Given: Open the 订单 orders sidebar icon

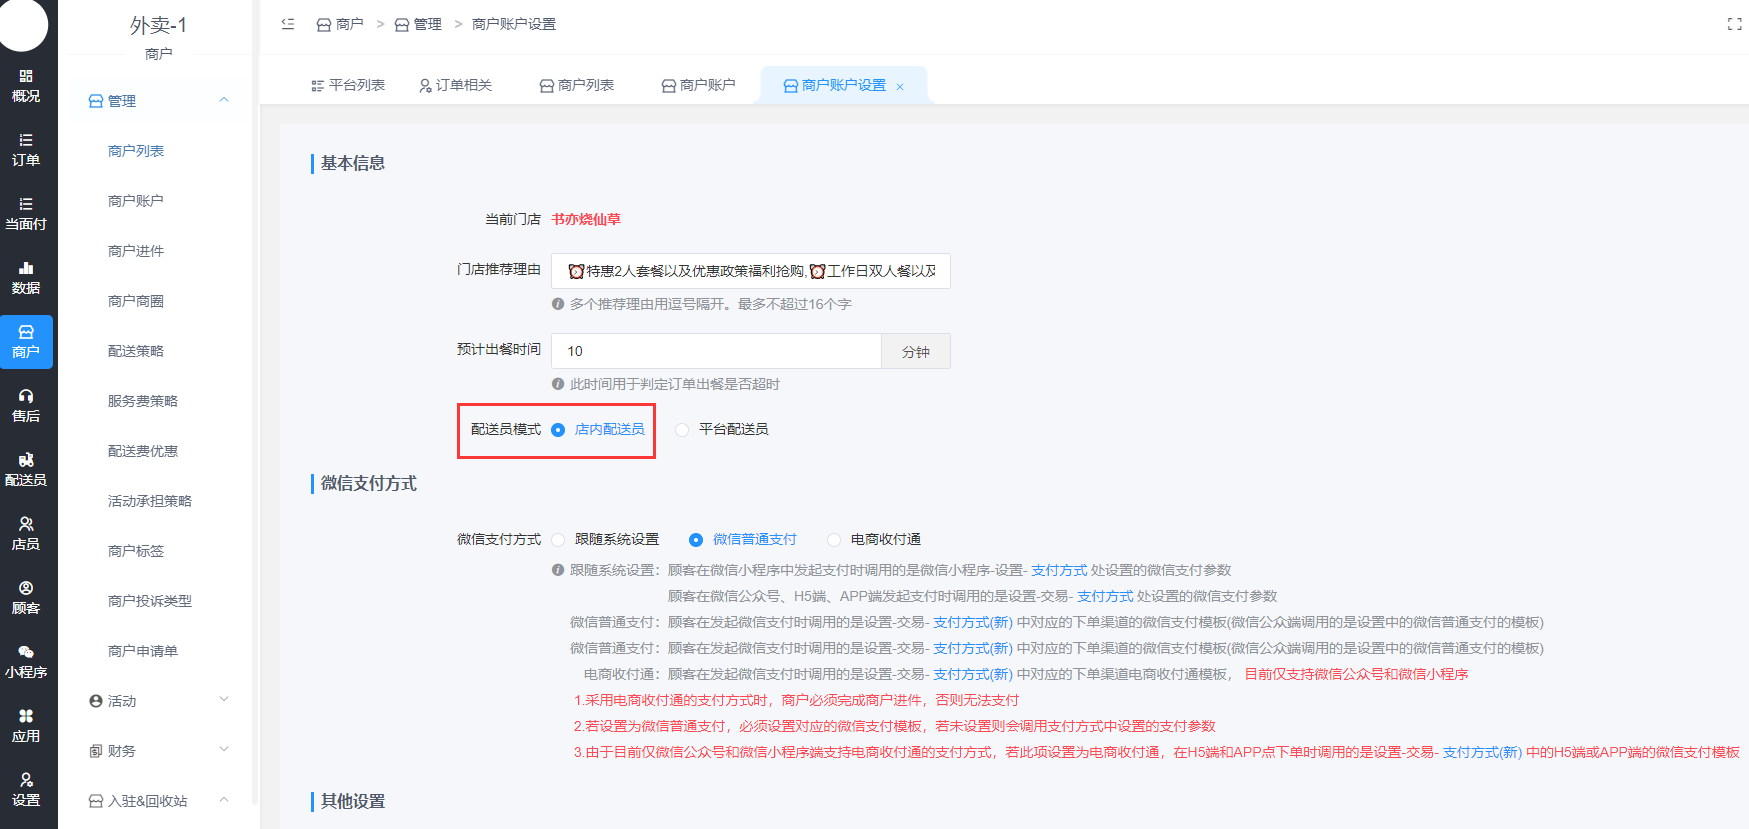Looking at the screenshot, I should 26,150.
